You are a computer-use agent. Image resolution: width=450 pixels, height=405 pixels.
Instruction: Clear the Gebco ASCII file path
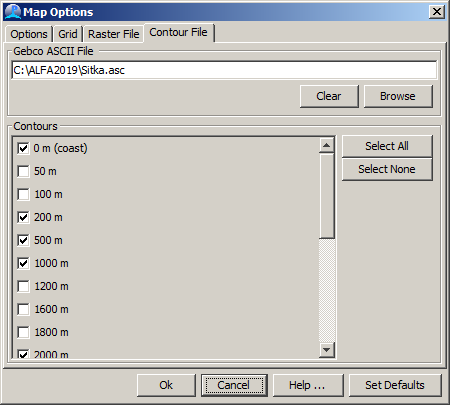pyautogui.click(x=329, y=96)
